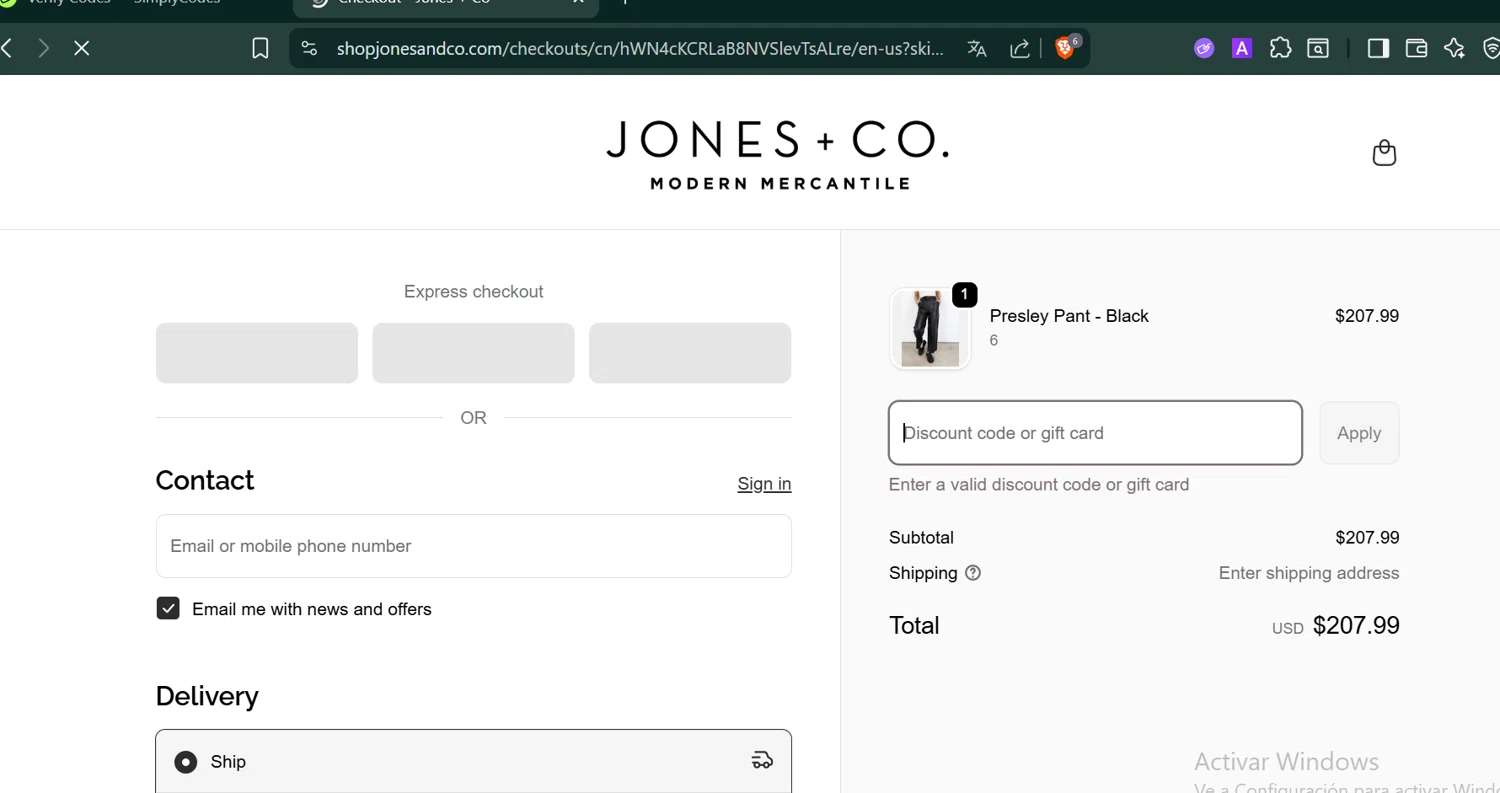Viewport: 1500px width, 793px height.
Task: Apply the discount code
Action: tap(1359, 433)
